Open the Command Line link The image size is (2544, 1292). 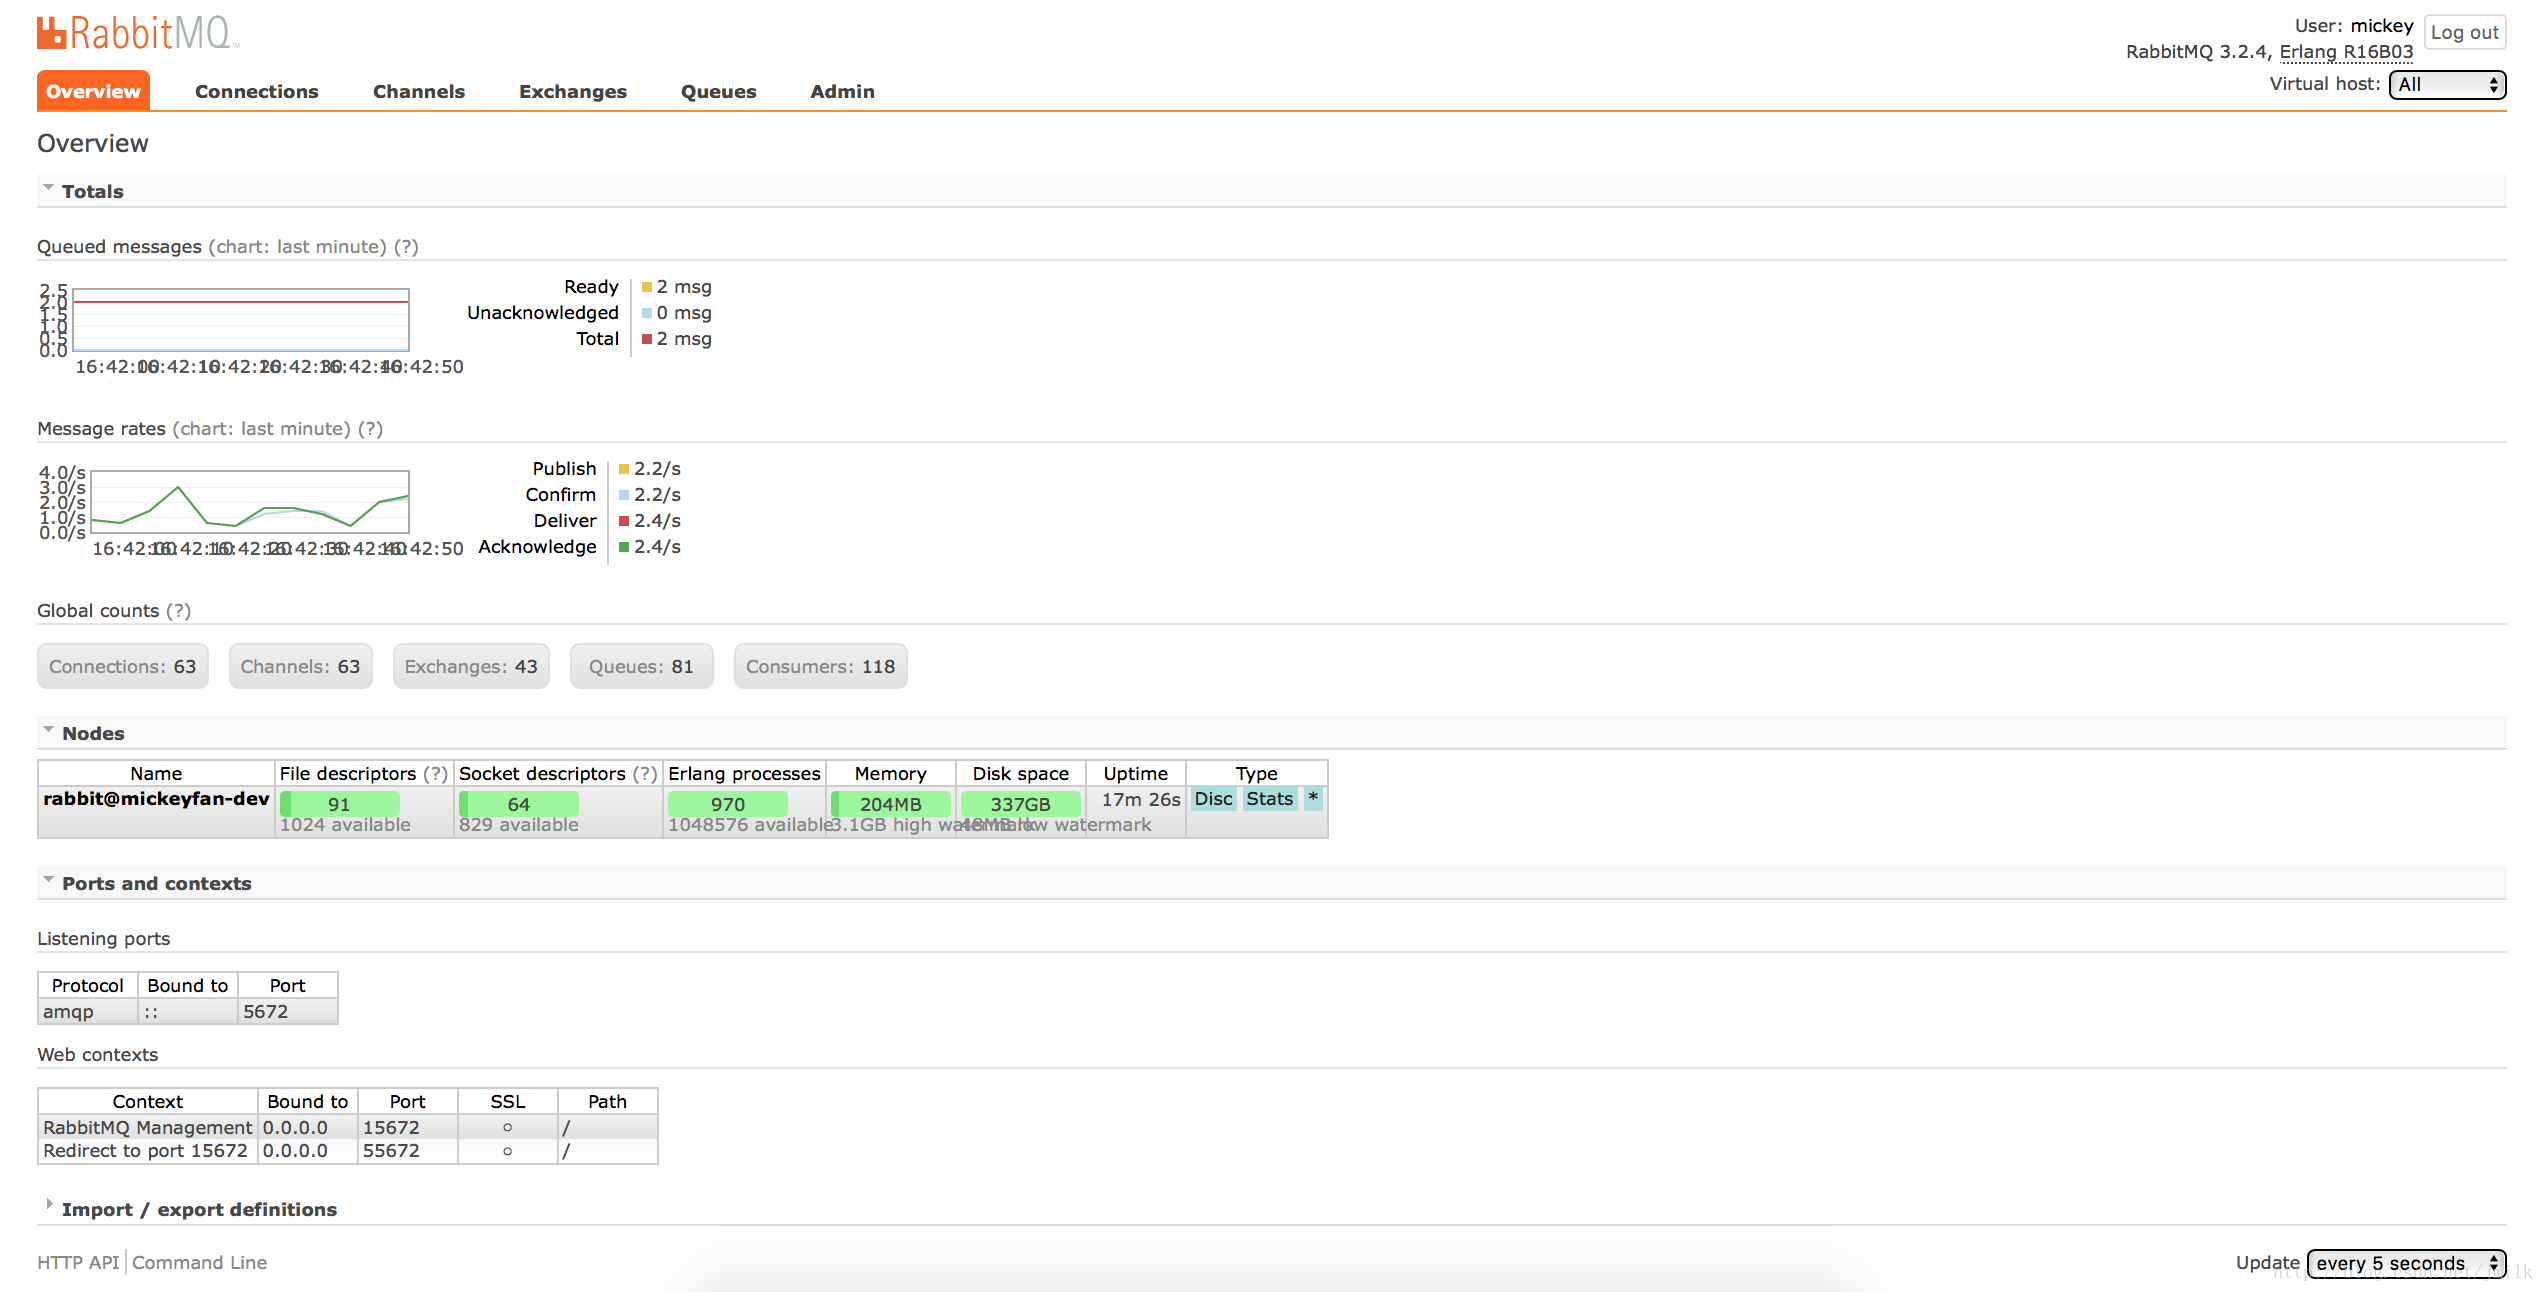[x=199, y=1262]
